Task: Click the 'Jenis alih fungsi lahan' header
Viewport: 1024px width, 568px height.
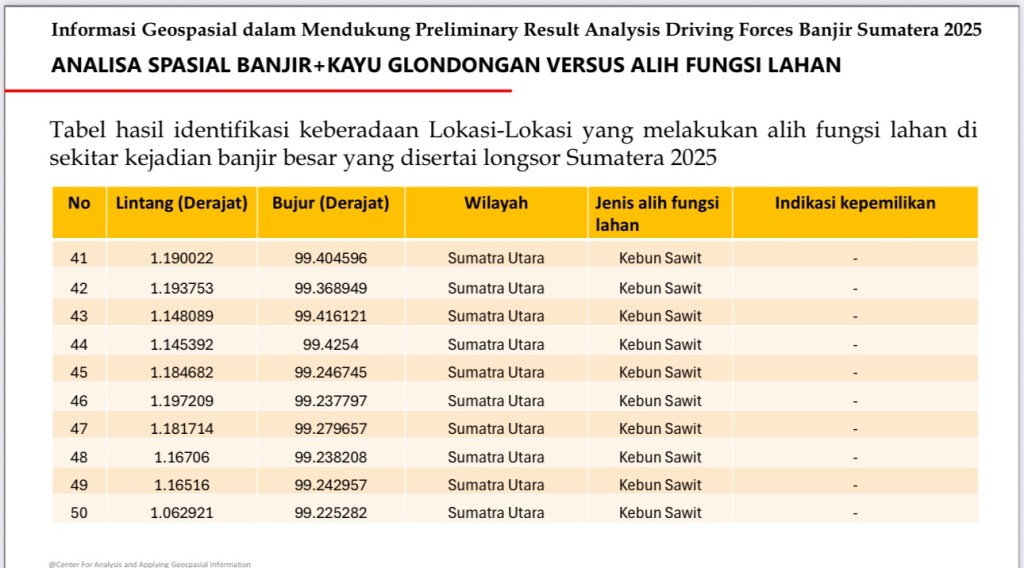Action: [658, 213]
